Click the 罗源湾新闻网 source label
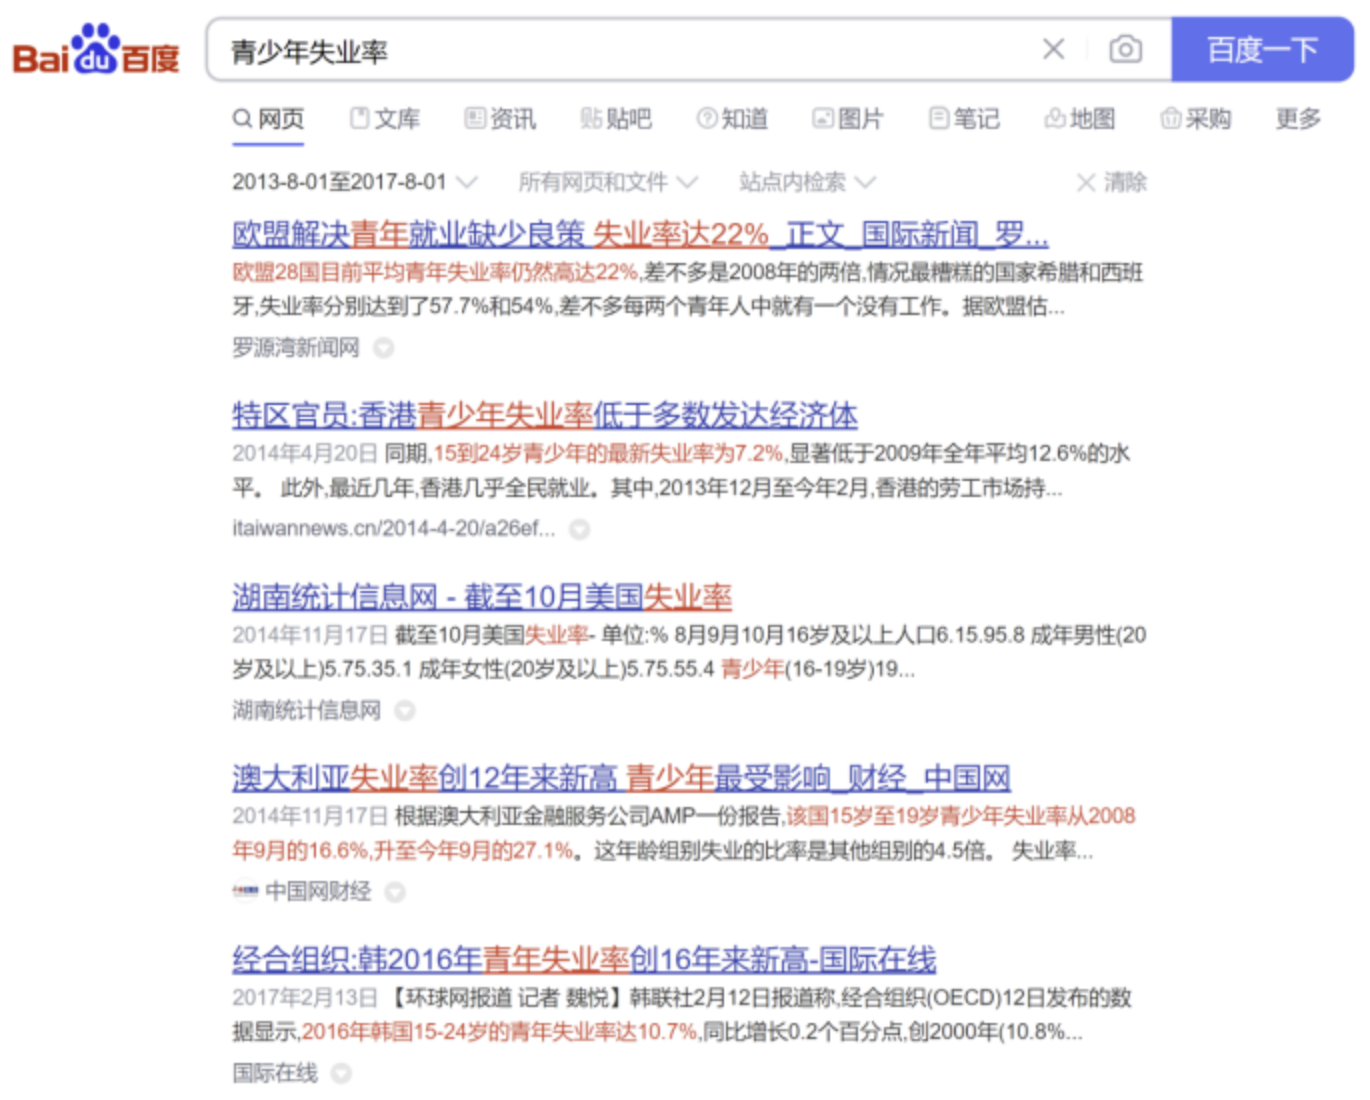 click(296, 347)
